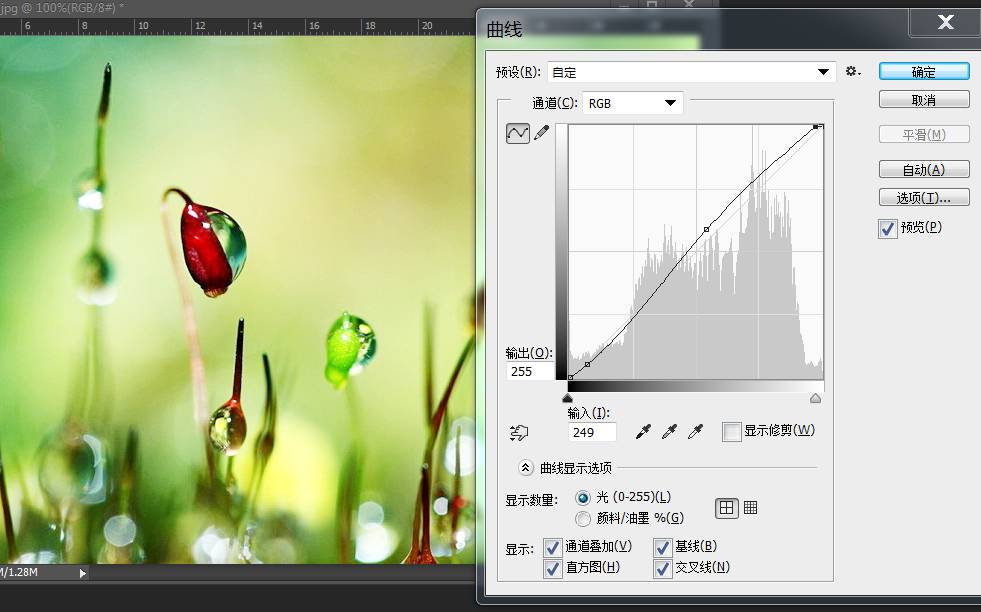The image size is (981, 612).
Task: Switch to detailed 10% grid icon
Action: (750, 508)
